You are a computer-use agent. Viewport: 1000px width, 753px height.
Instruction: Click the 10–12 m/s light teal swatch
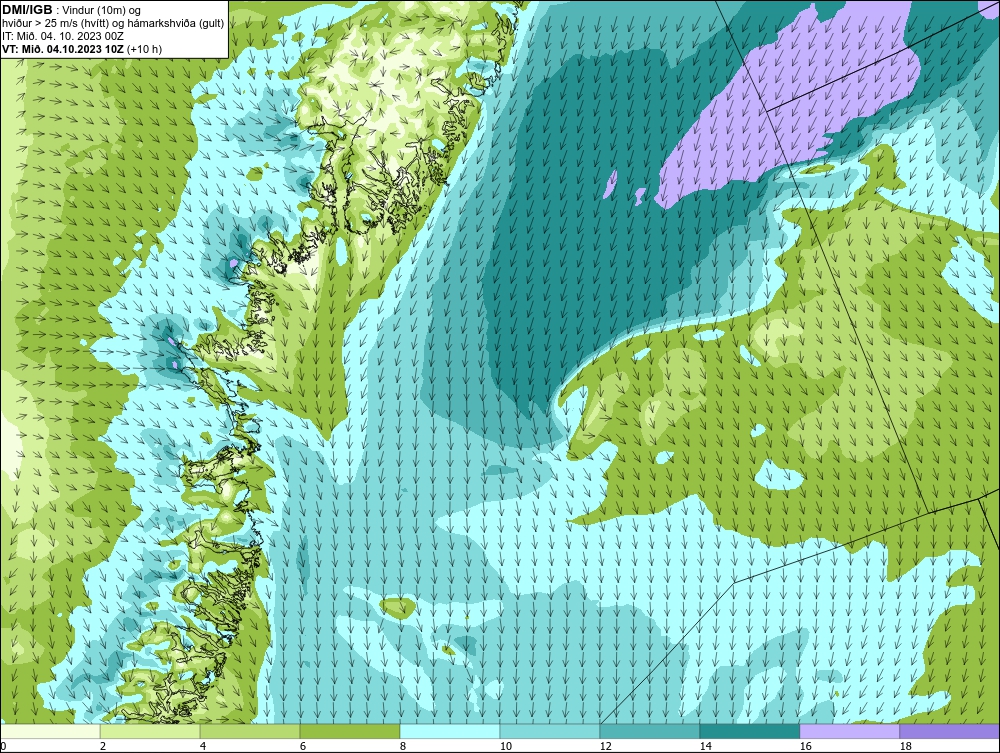click(x=550, y=731)
